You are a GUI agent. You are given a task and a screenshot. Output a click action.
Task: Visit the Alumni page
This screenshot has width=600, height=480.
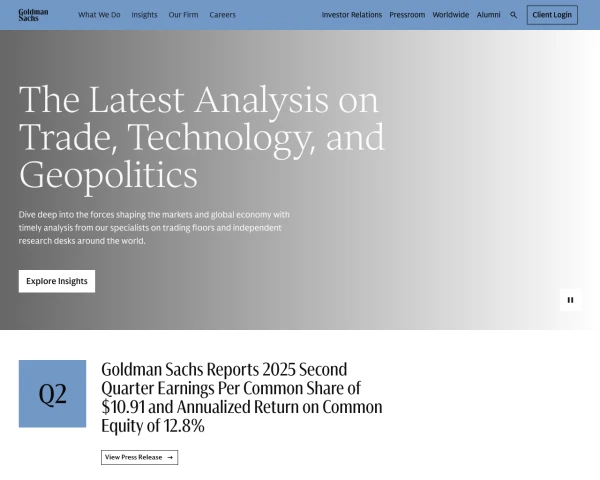(488, 15)
